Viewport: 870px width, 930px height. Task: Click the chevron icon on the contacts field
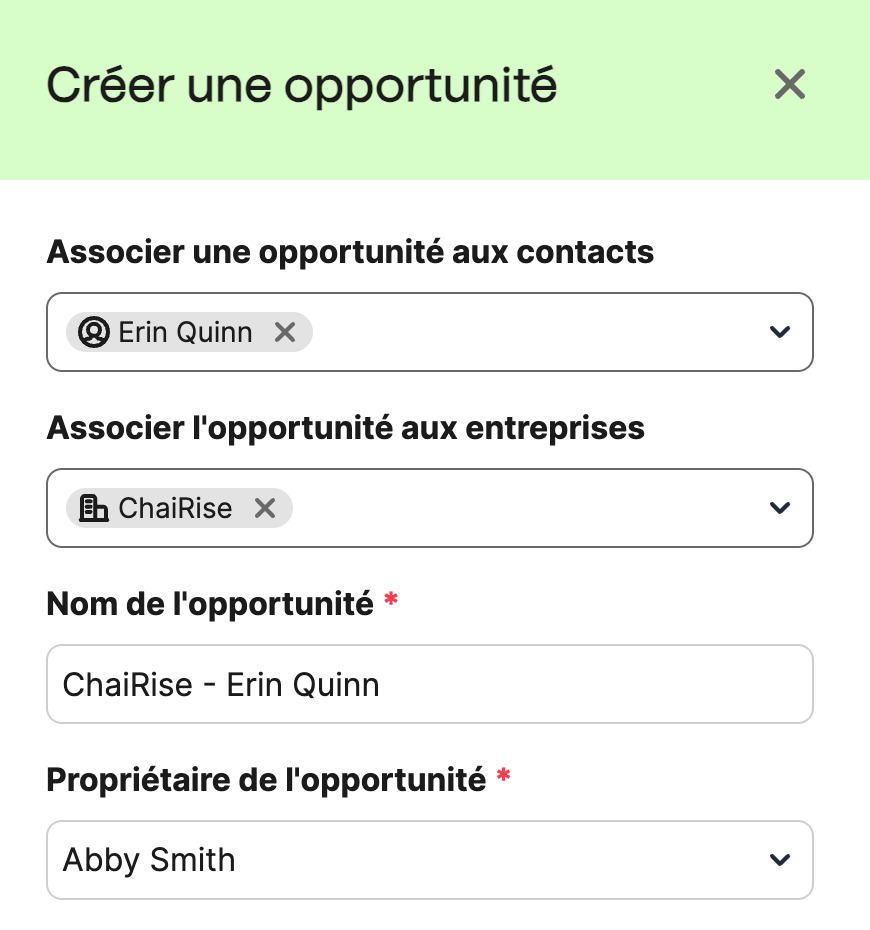click(x=779, y=332)
